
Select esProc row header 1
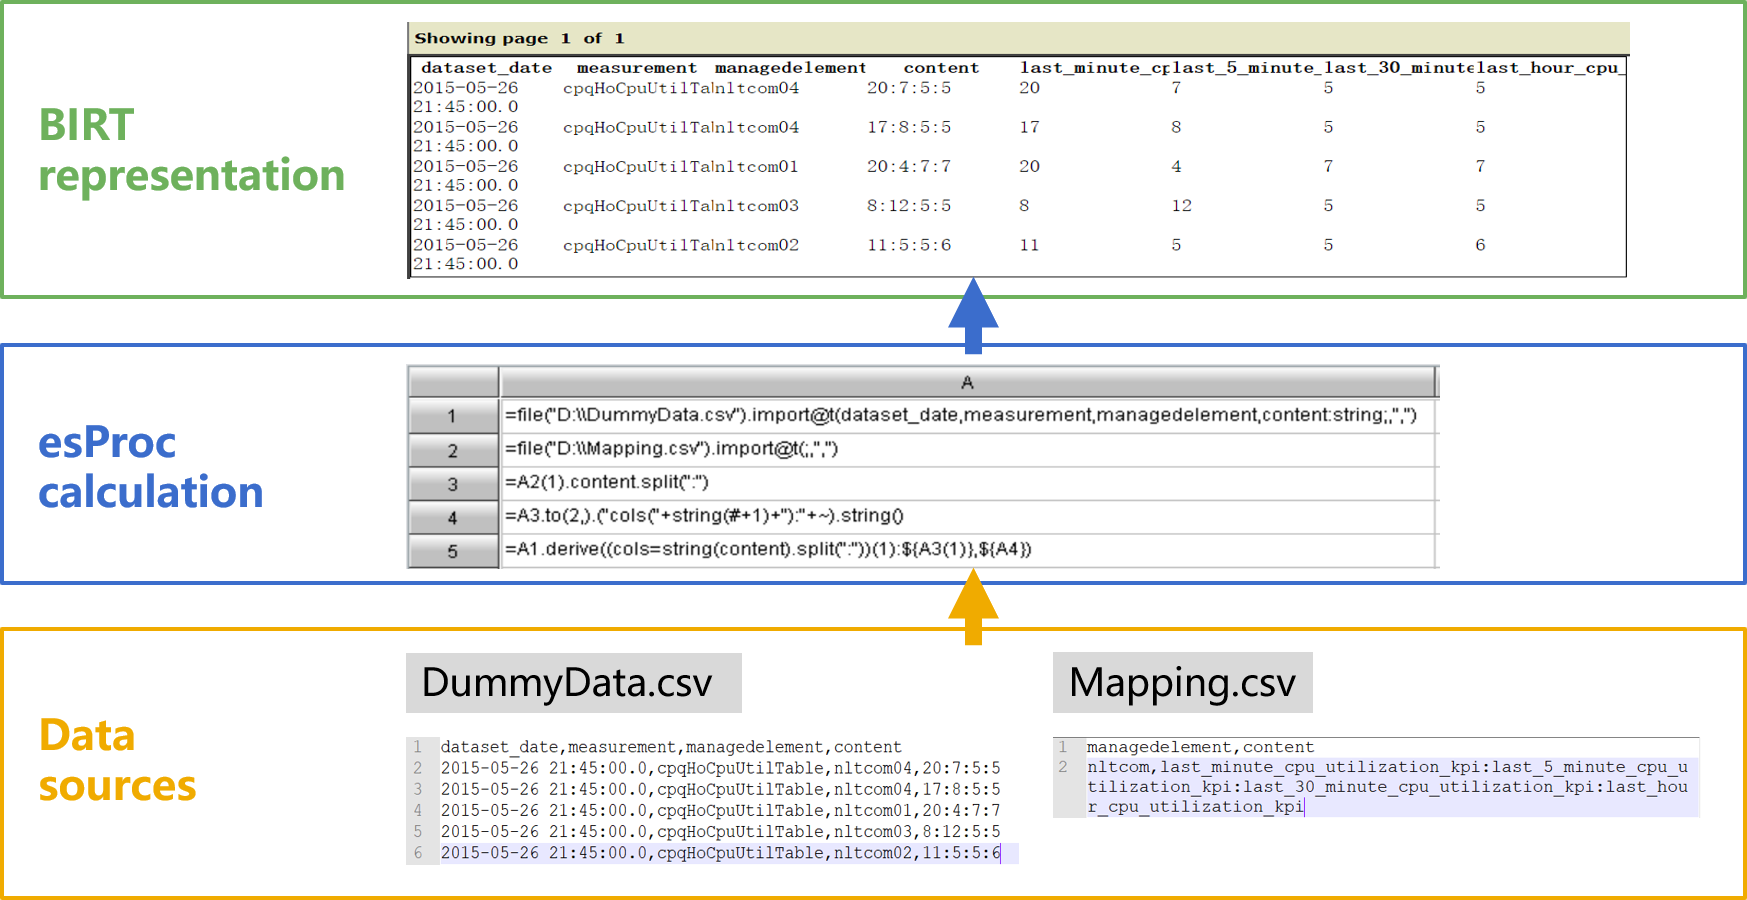[453, 416]
